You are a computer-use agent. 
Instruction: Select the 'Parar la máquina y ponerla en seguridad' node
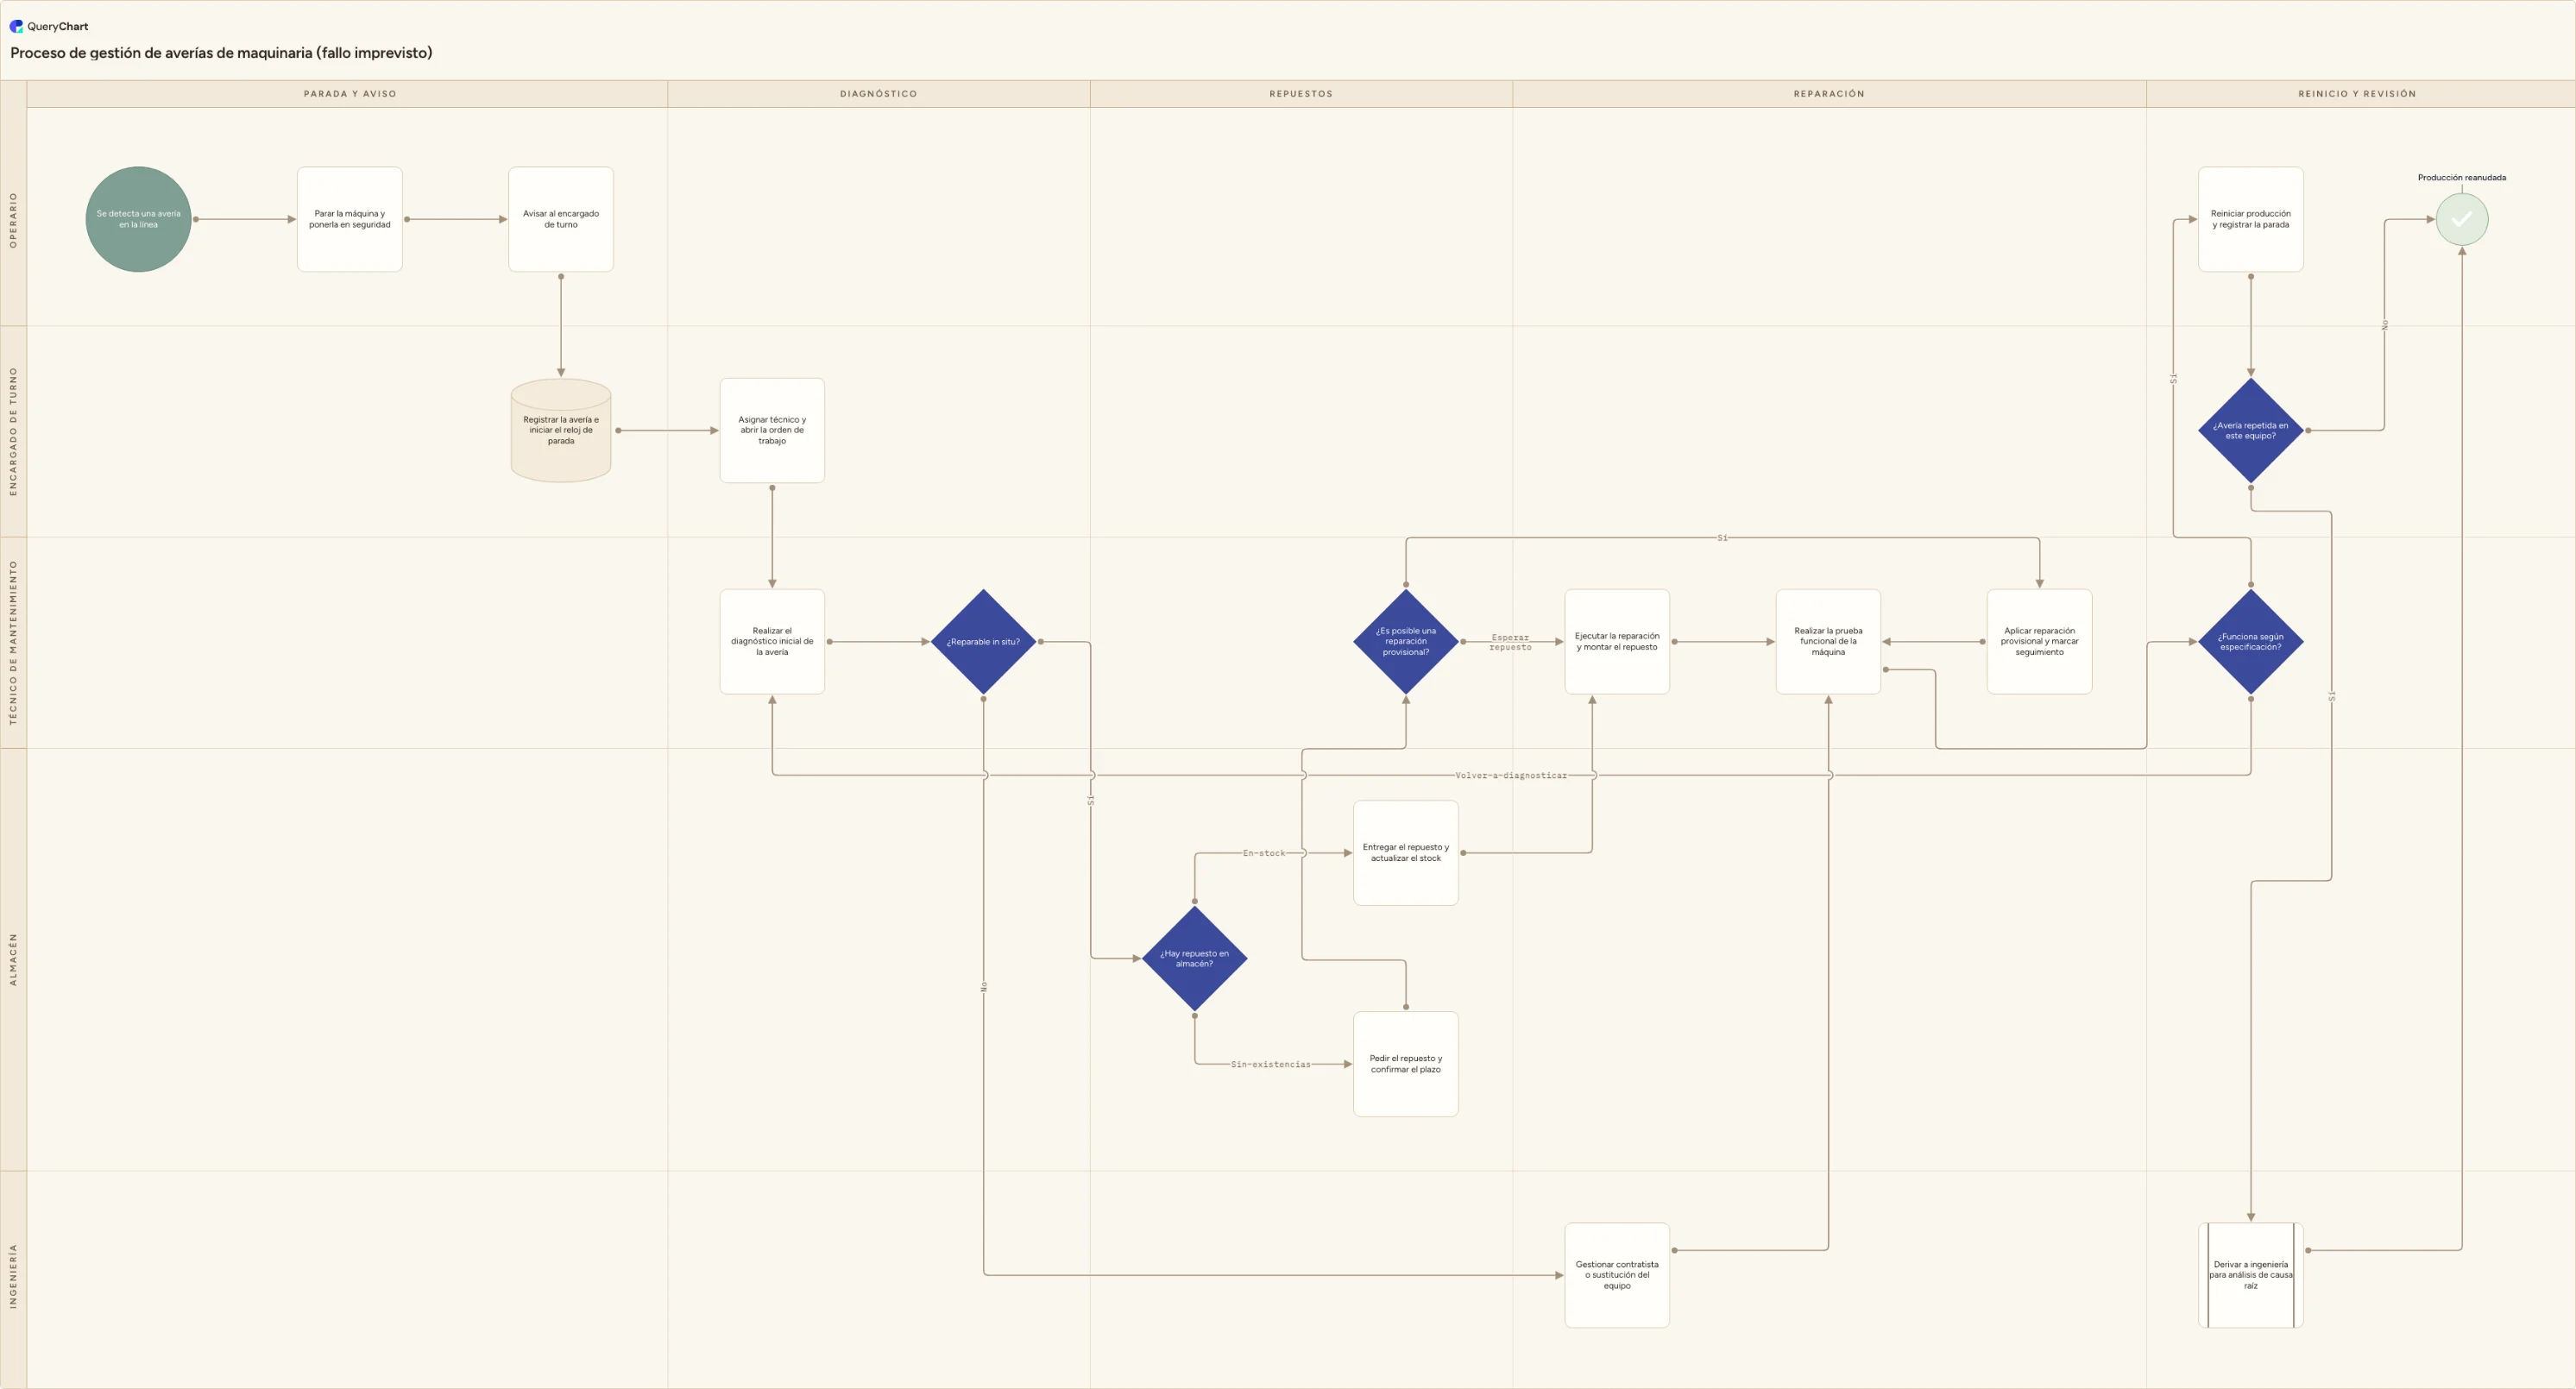pos(350,219)
